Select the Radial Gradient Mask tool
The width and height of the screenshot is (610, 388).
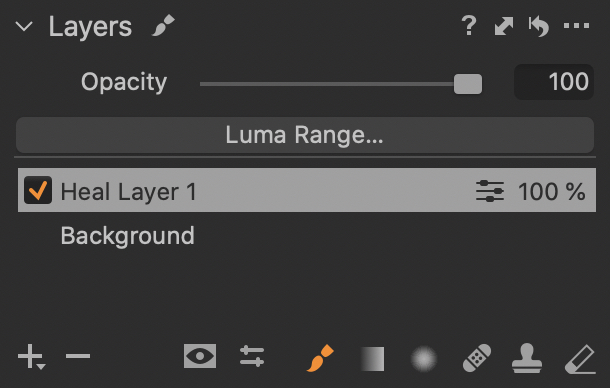pos(424,358)
